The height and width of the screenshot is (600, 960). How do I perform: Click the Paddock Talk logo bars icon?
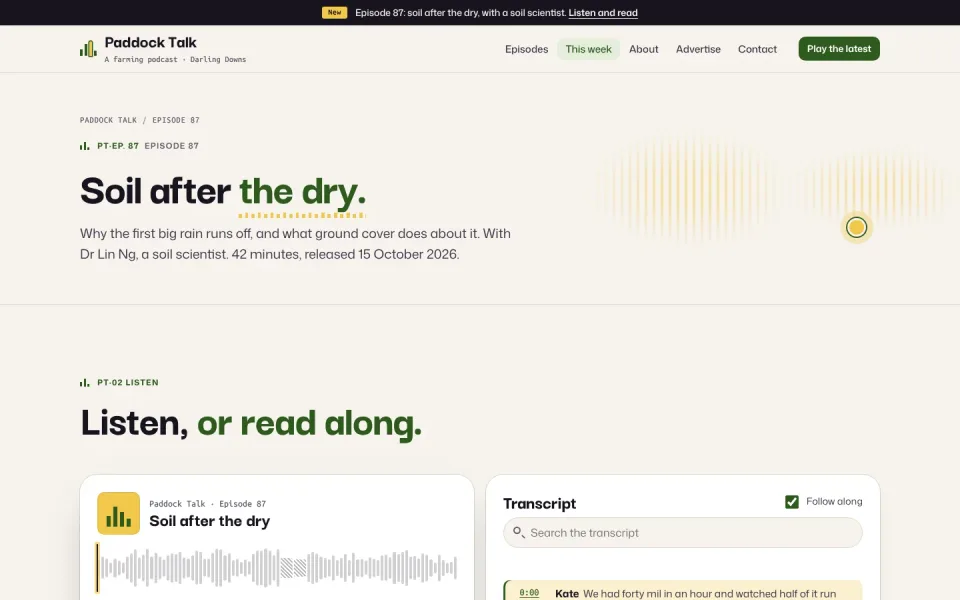pos(88,49)
